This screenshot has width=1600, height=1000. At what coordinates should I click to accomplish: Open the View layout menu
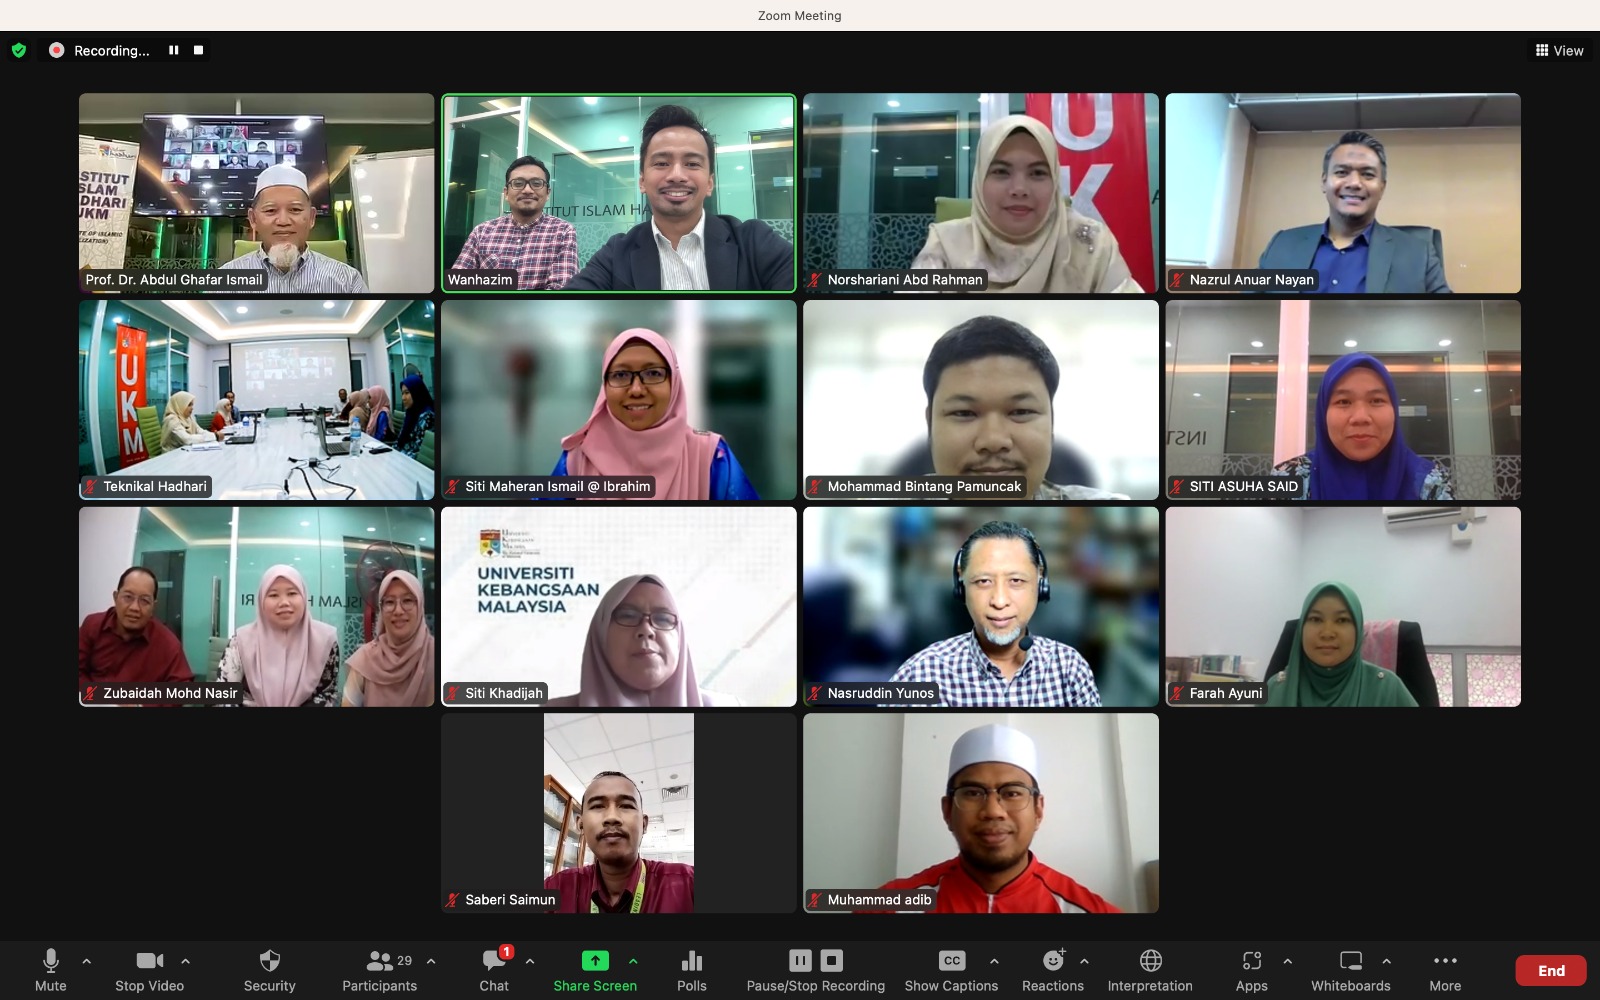coord(1559,50)
